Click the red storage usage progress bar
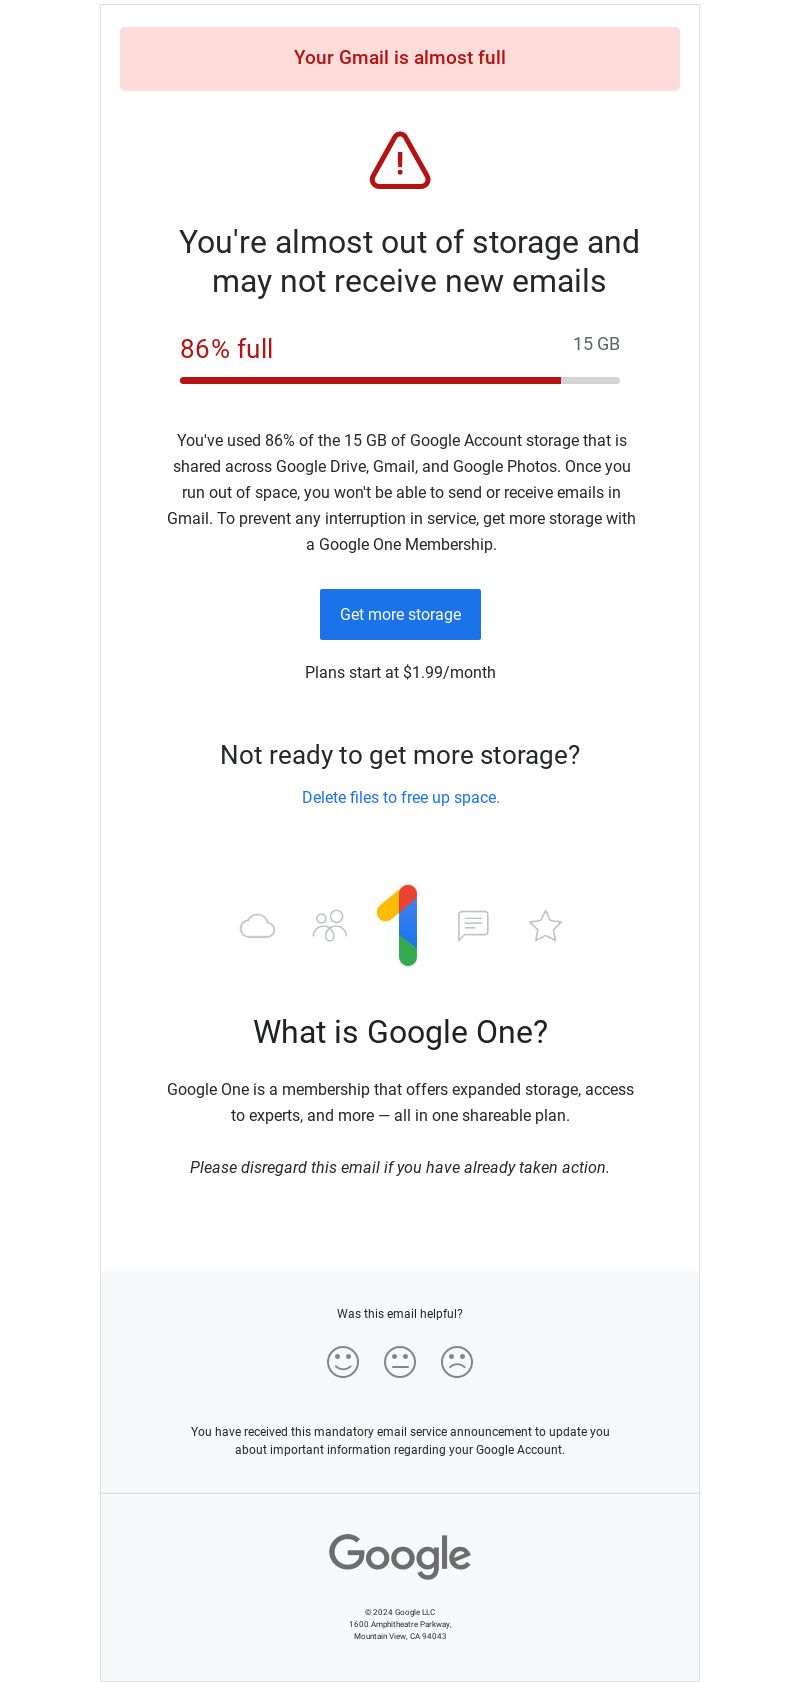Viewport: 800px width, 1682px height. [x=400, y=380]
